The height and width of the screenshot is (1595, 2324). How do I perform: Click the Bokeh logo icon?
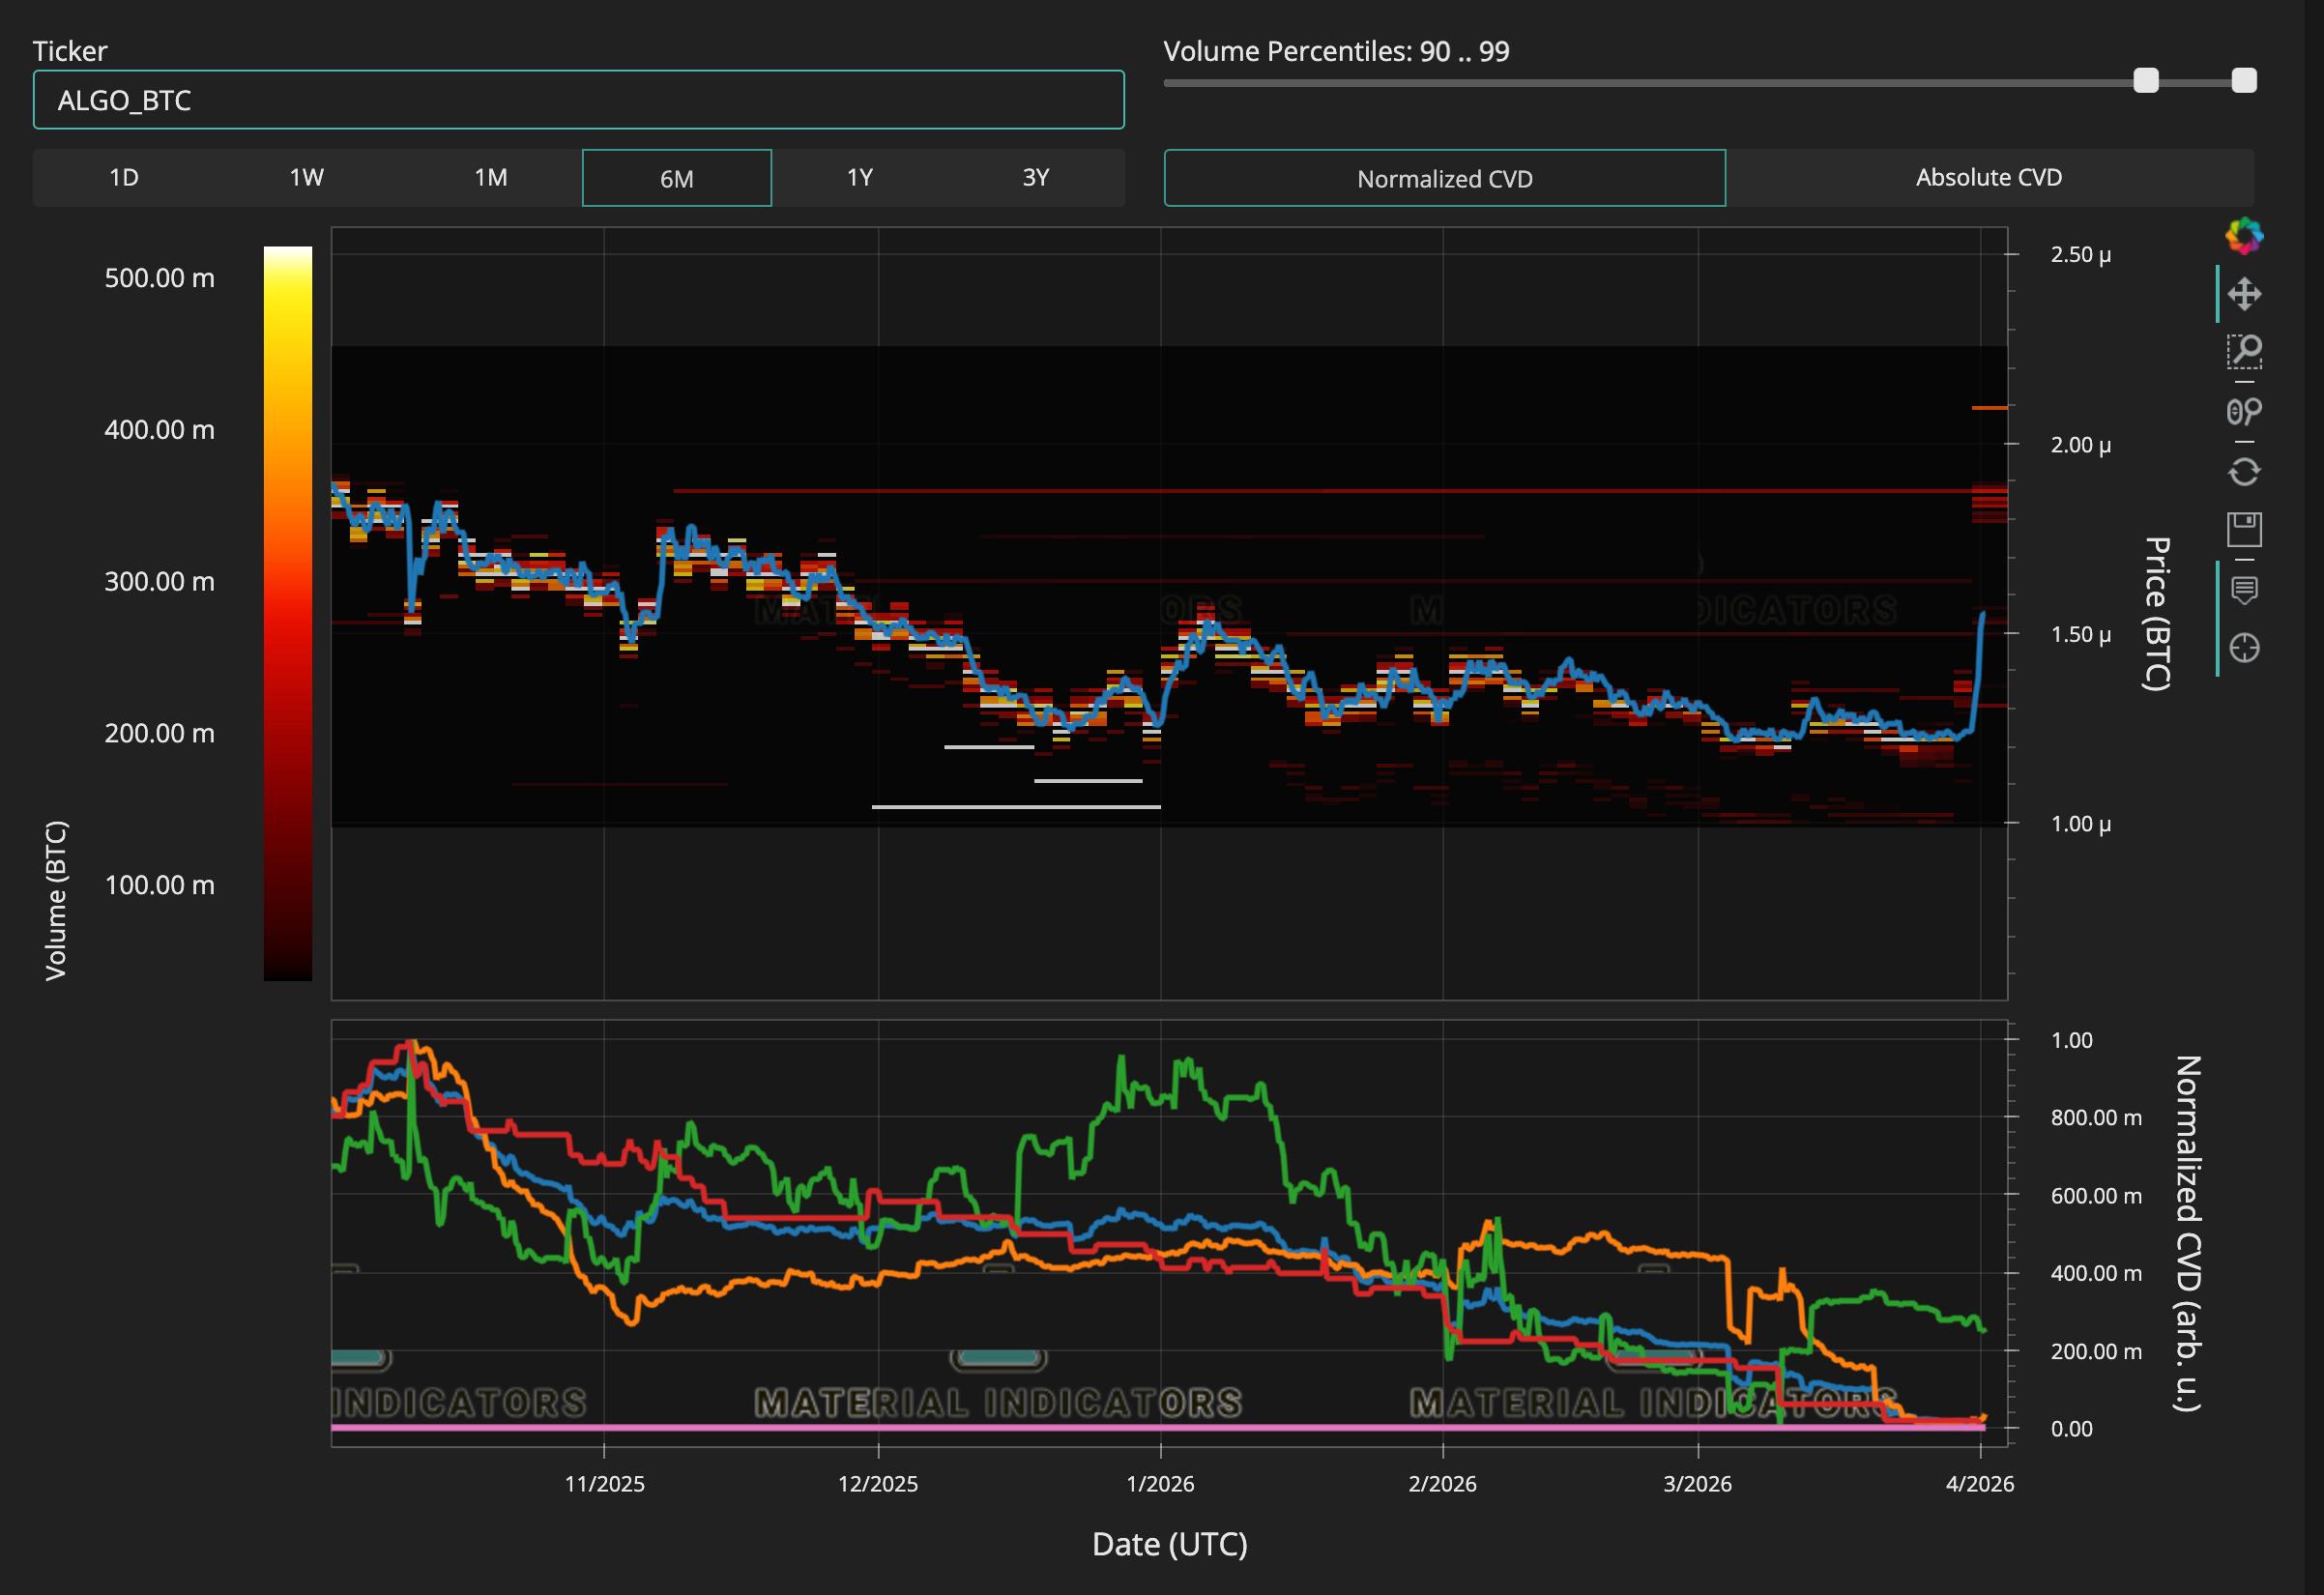click(2244, 236)
